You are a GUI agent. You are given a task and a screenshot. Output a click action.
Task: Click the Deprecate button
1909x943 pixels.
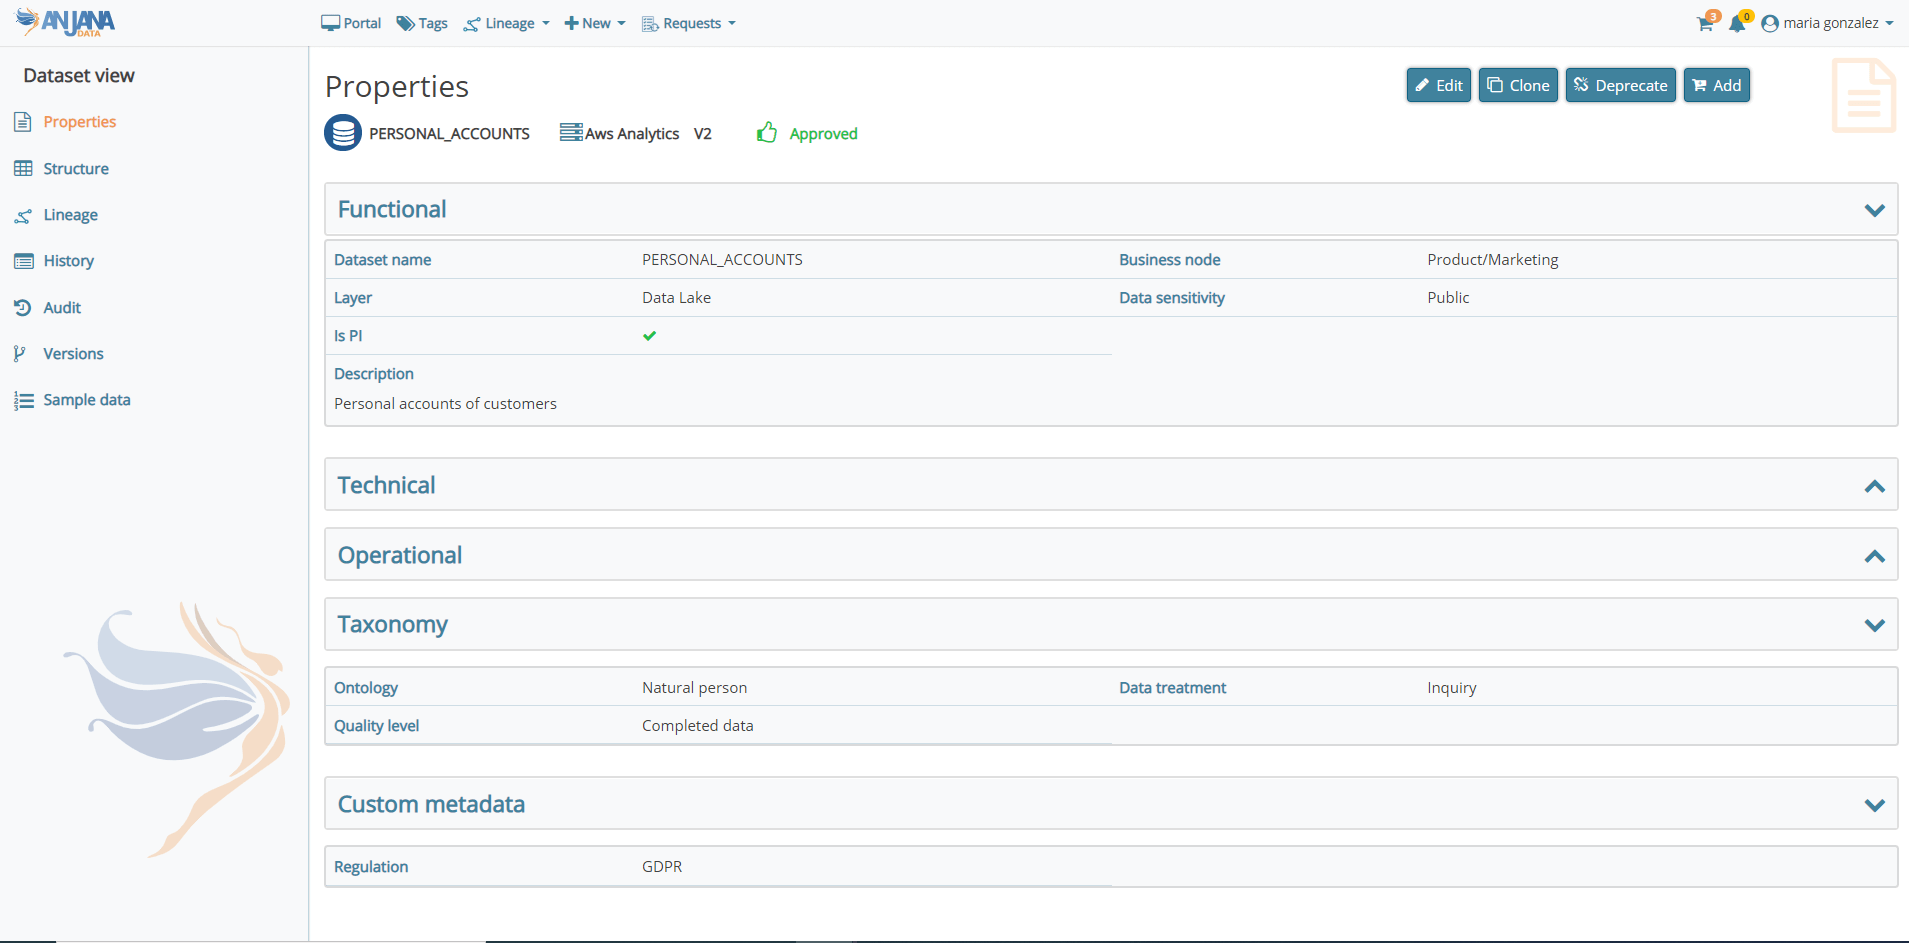[1620, 85]
